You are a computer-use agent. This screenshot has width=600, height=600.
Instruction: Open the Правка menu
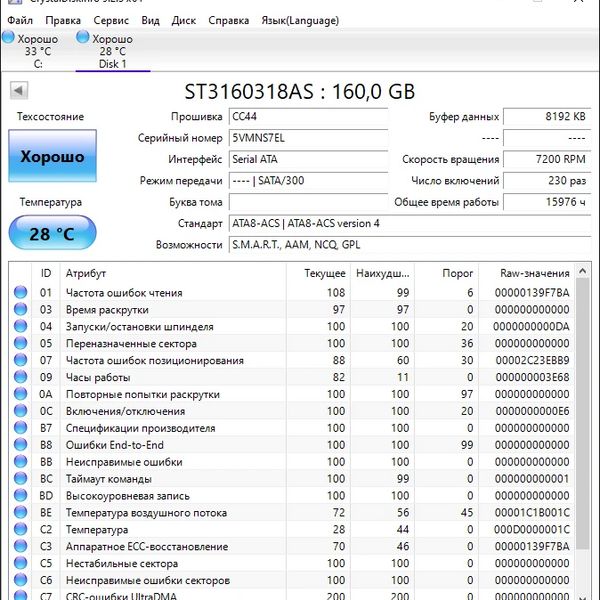click(63, 20)
